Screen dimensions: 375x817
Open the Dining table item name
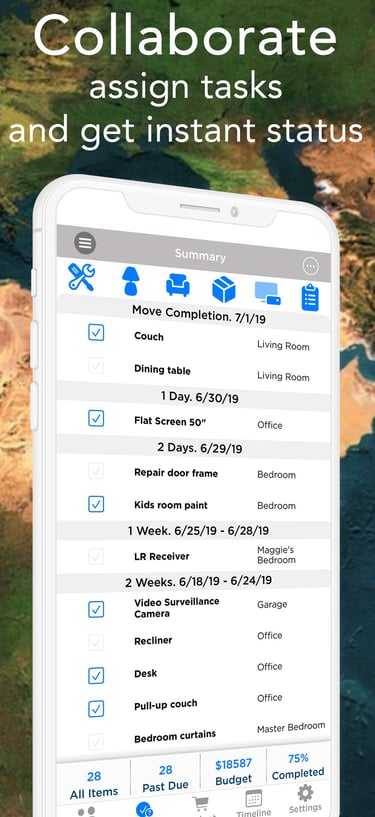(162, 370)
